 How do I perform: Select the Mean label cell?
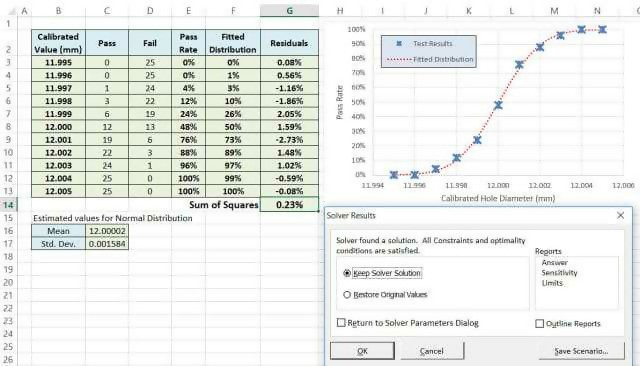pyautogui.click(x=58, y=231)
